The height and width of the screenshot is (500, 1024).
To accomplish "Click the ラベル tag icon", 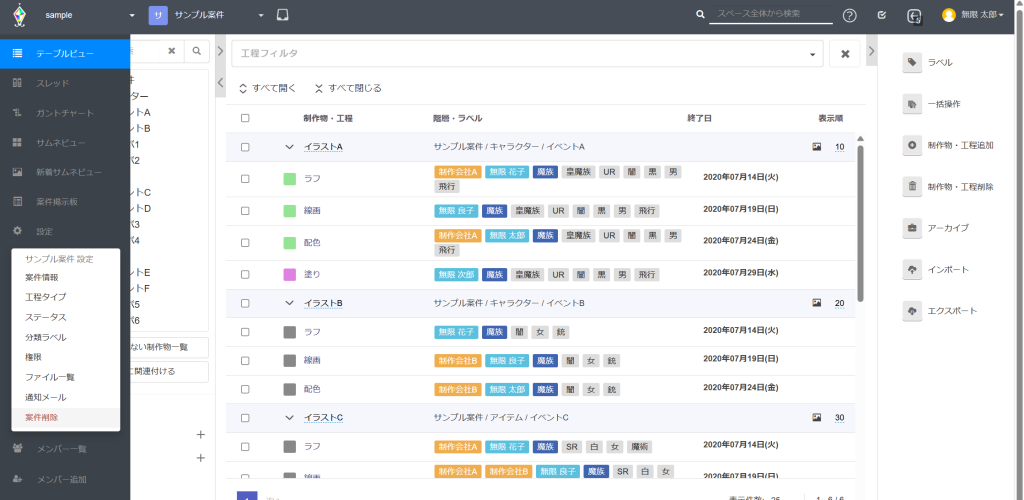I will [912, 63].
